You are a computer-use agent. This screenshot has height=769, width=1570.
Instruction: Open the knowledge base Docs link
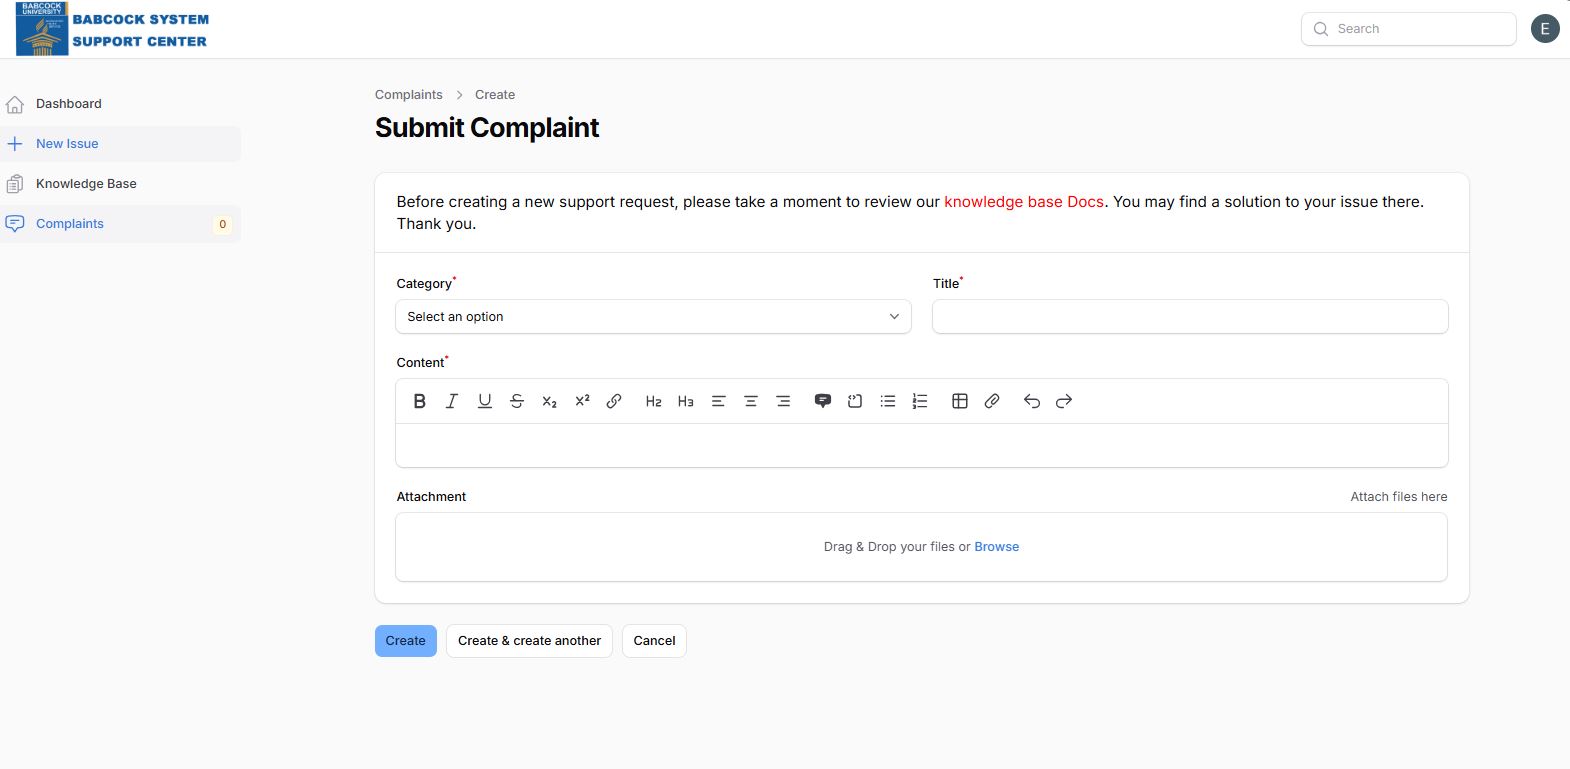click(x=1024, y=202)
